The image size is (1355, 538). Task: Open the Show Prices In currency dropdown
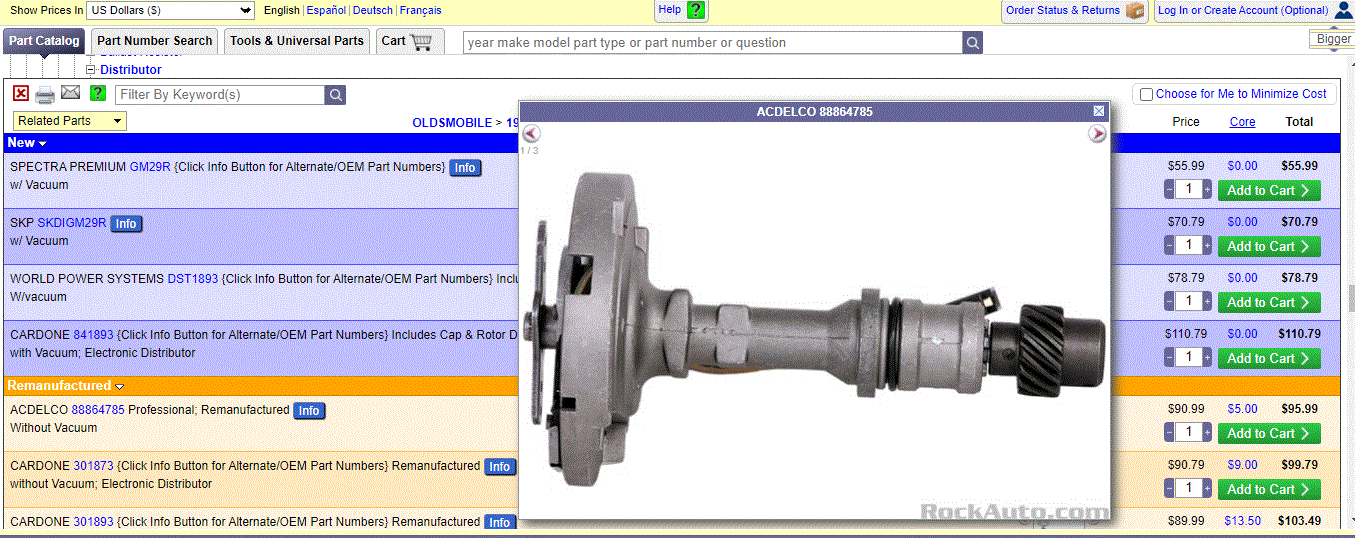(170, 10)
